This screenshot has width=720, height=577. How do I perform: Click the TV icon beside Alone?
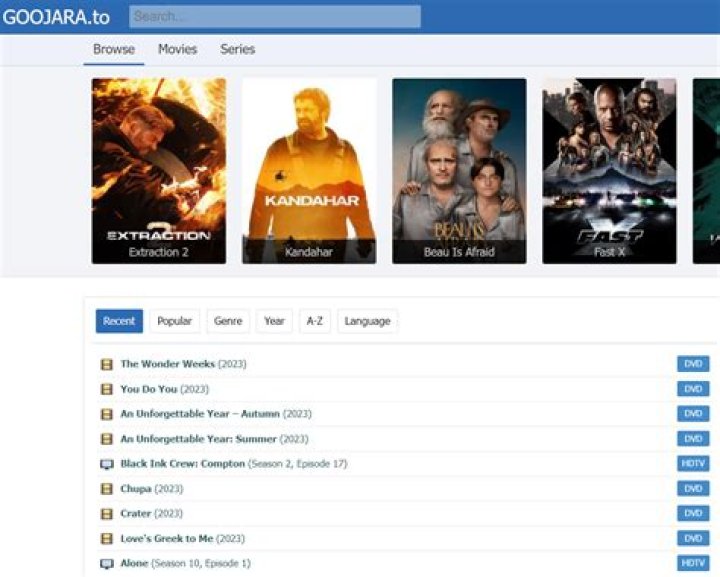(x=107, y=564)
